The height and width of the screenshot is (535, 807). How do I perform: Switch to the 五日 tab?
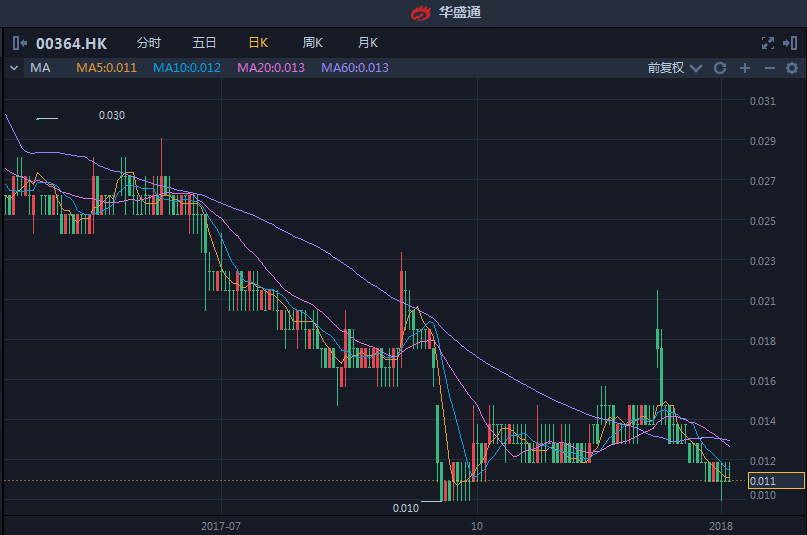[204, 43]
